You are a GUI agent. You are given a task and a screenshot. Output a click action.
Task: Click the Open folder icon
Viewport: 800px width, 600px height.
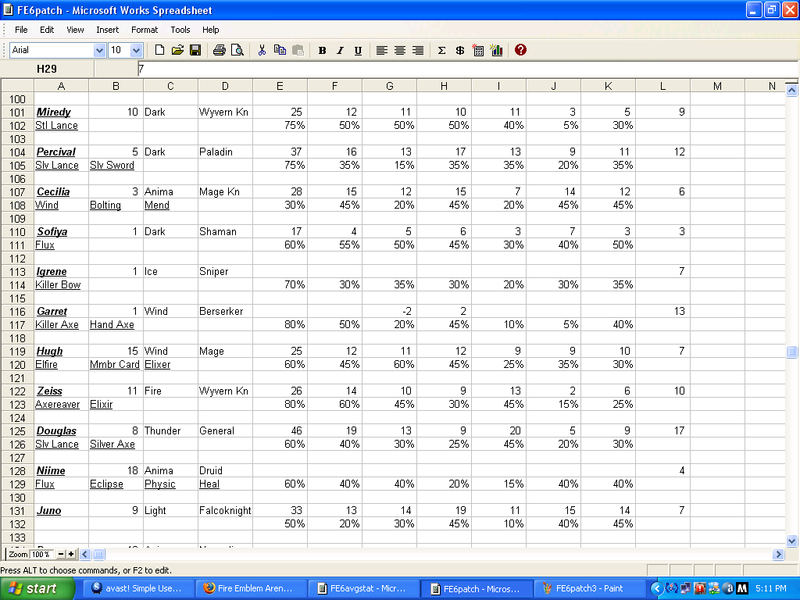177,50
